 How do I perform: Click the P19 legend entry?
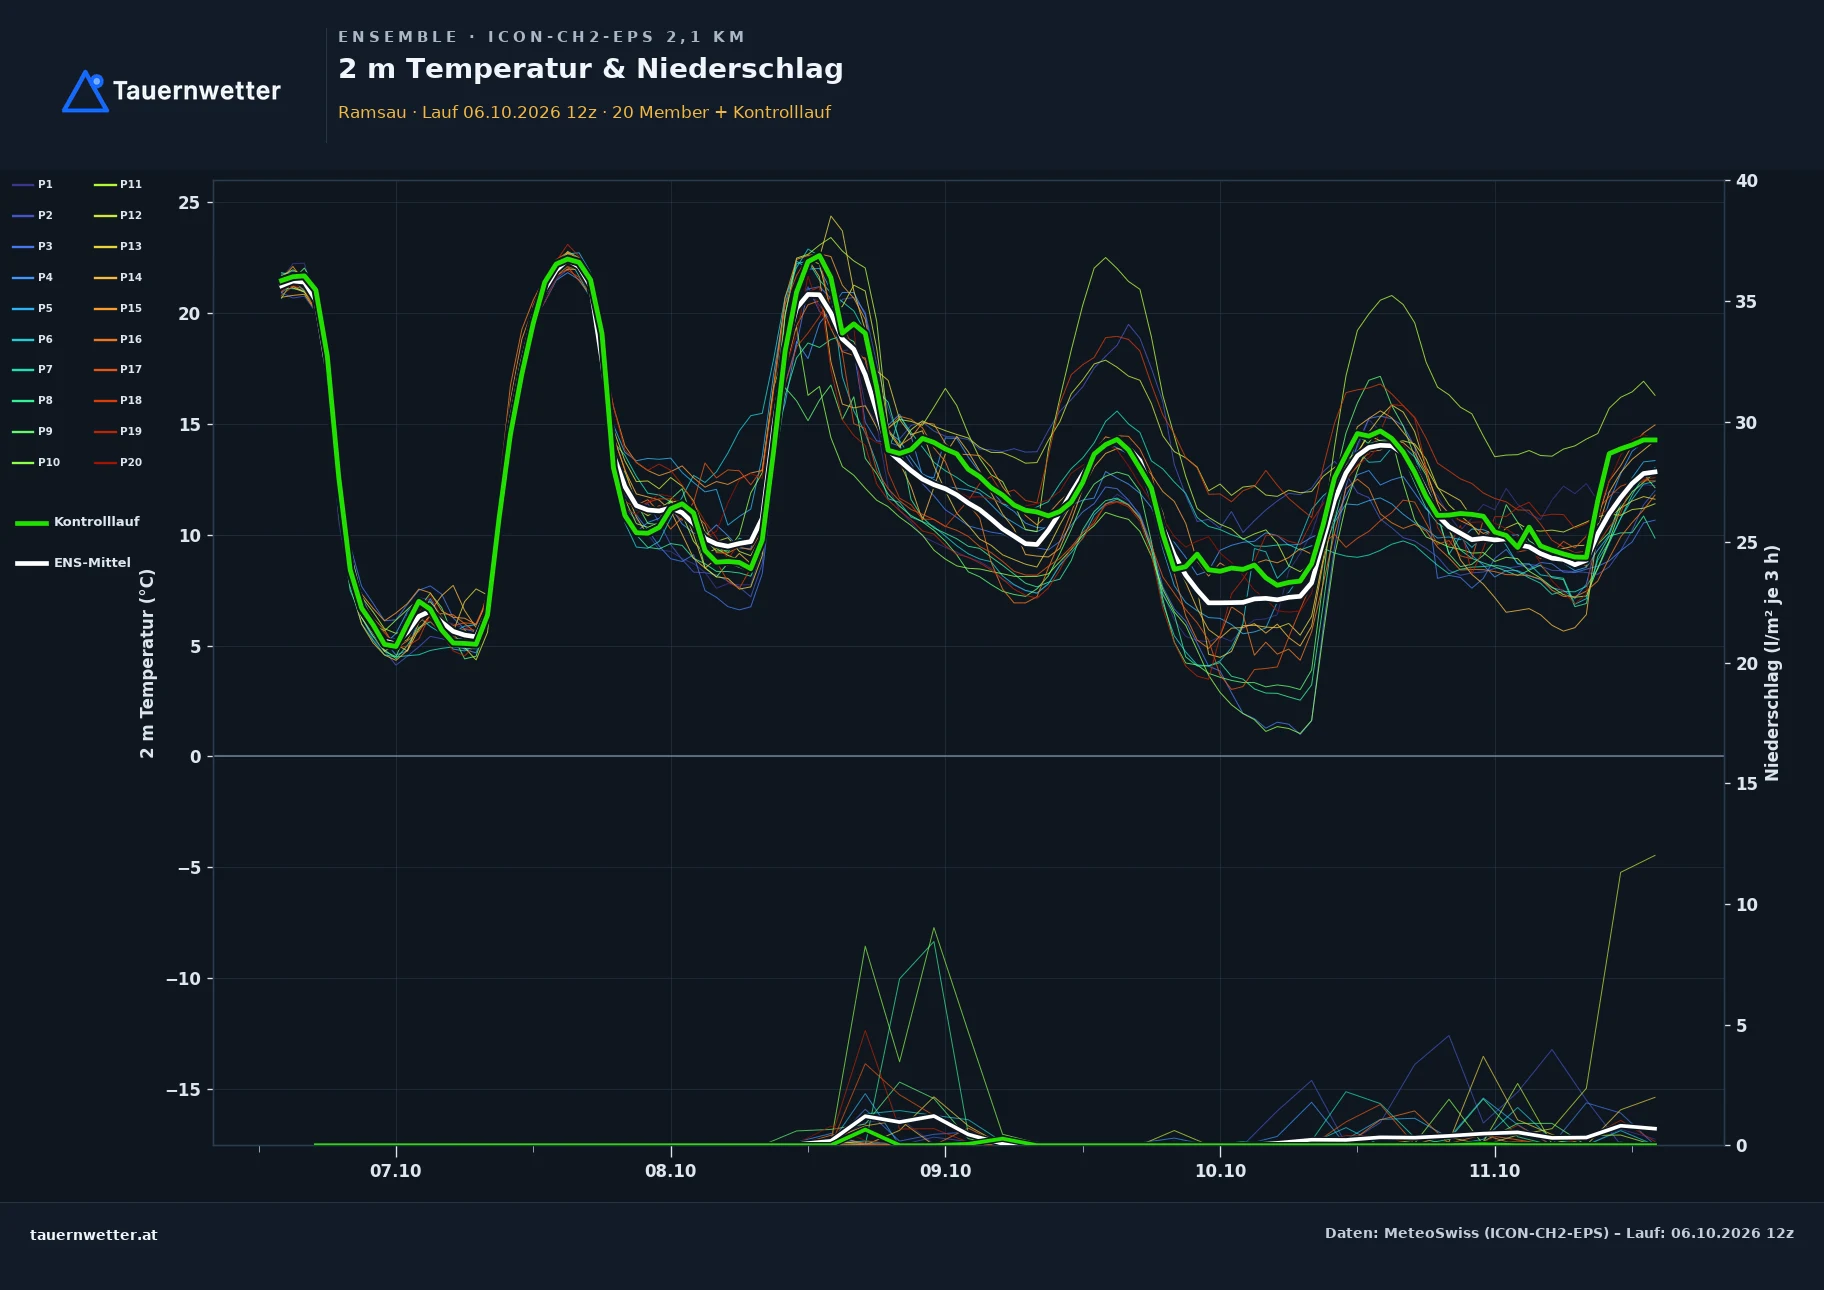(118, 432)
